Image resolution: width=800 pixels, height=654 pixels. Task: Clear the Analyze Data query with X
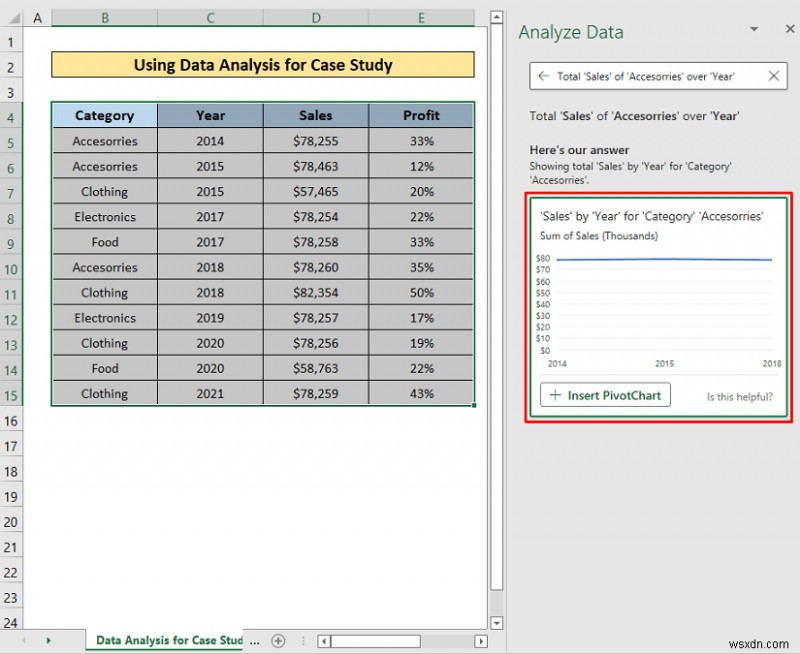tap(773, 76)
